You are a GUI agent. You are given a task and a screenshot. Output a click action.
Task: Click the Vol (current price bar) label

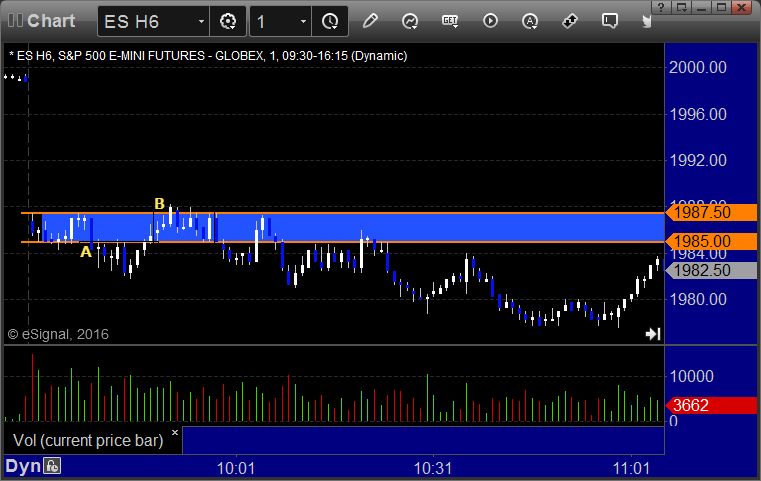tap(88, 440)
